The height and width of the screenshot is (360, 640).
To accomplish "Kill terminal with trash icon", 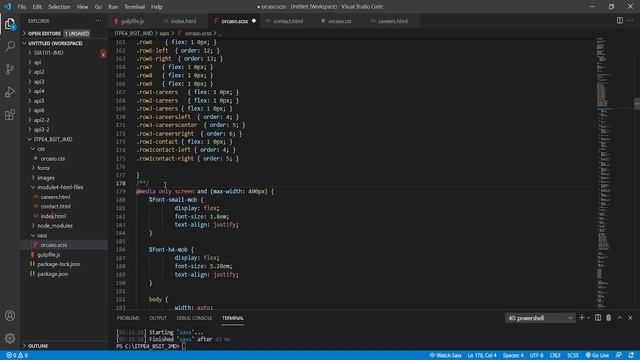I will pos(609,318).
